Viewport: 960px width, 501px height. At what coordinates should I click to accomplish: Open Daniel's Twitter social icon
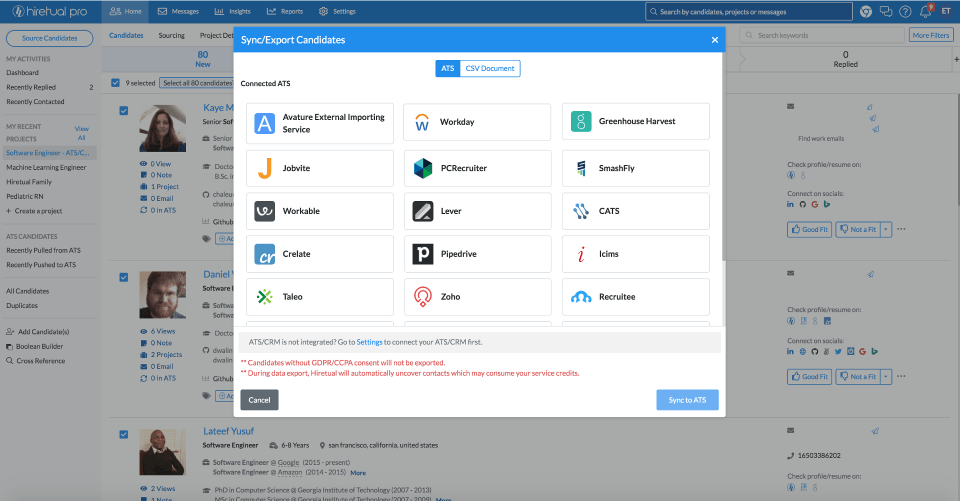tap(838, 352)
